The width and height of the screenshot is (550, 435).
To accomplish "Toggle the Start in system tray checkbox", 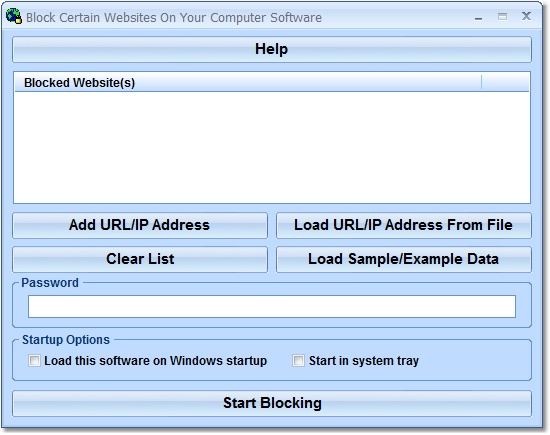I will [x=299, y=361].
